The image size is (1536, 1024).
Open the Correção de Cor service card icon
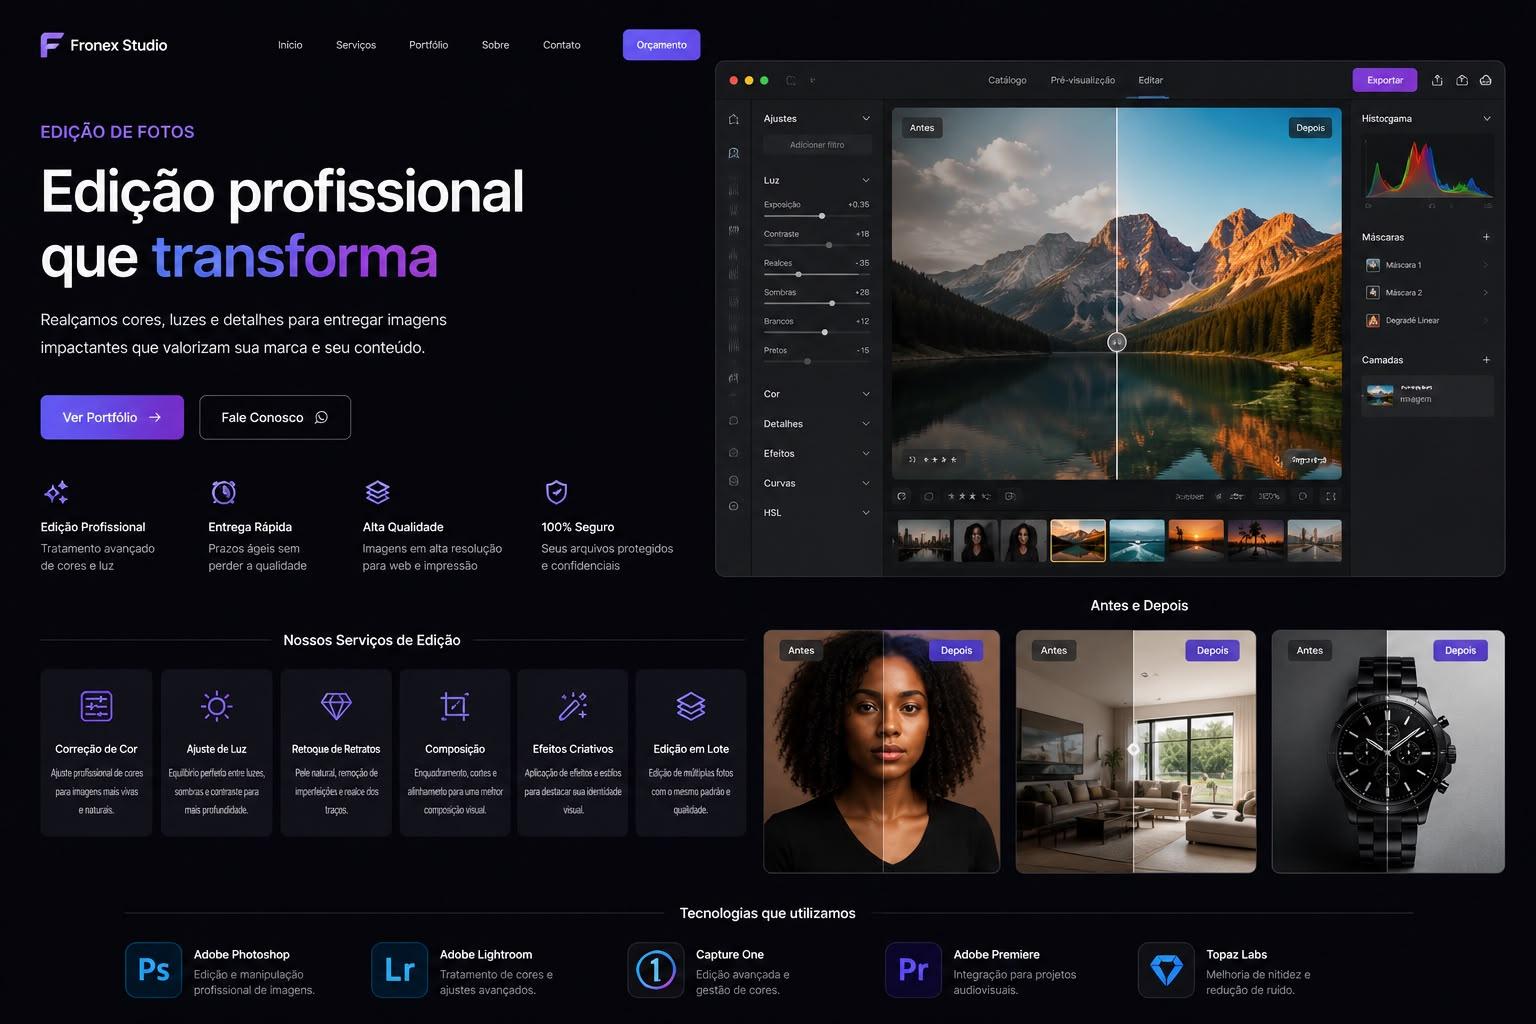coord(96,706)
